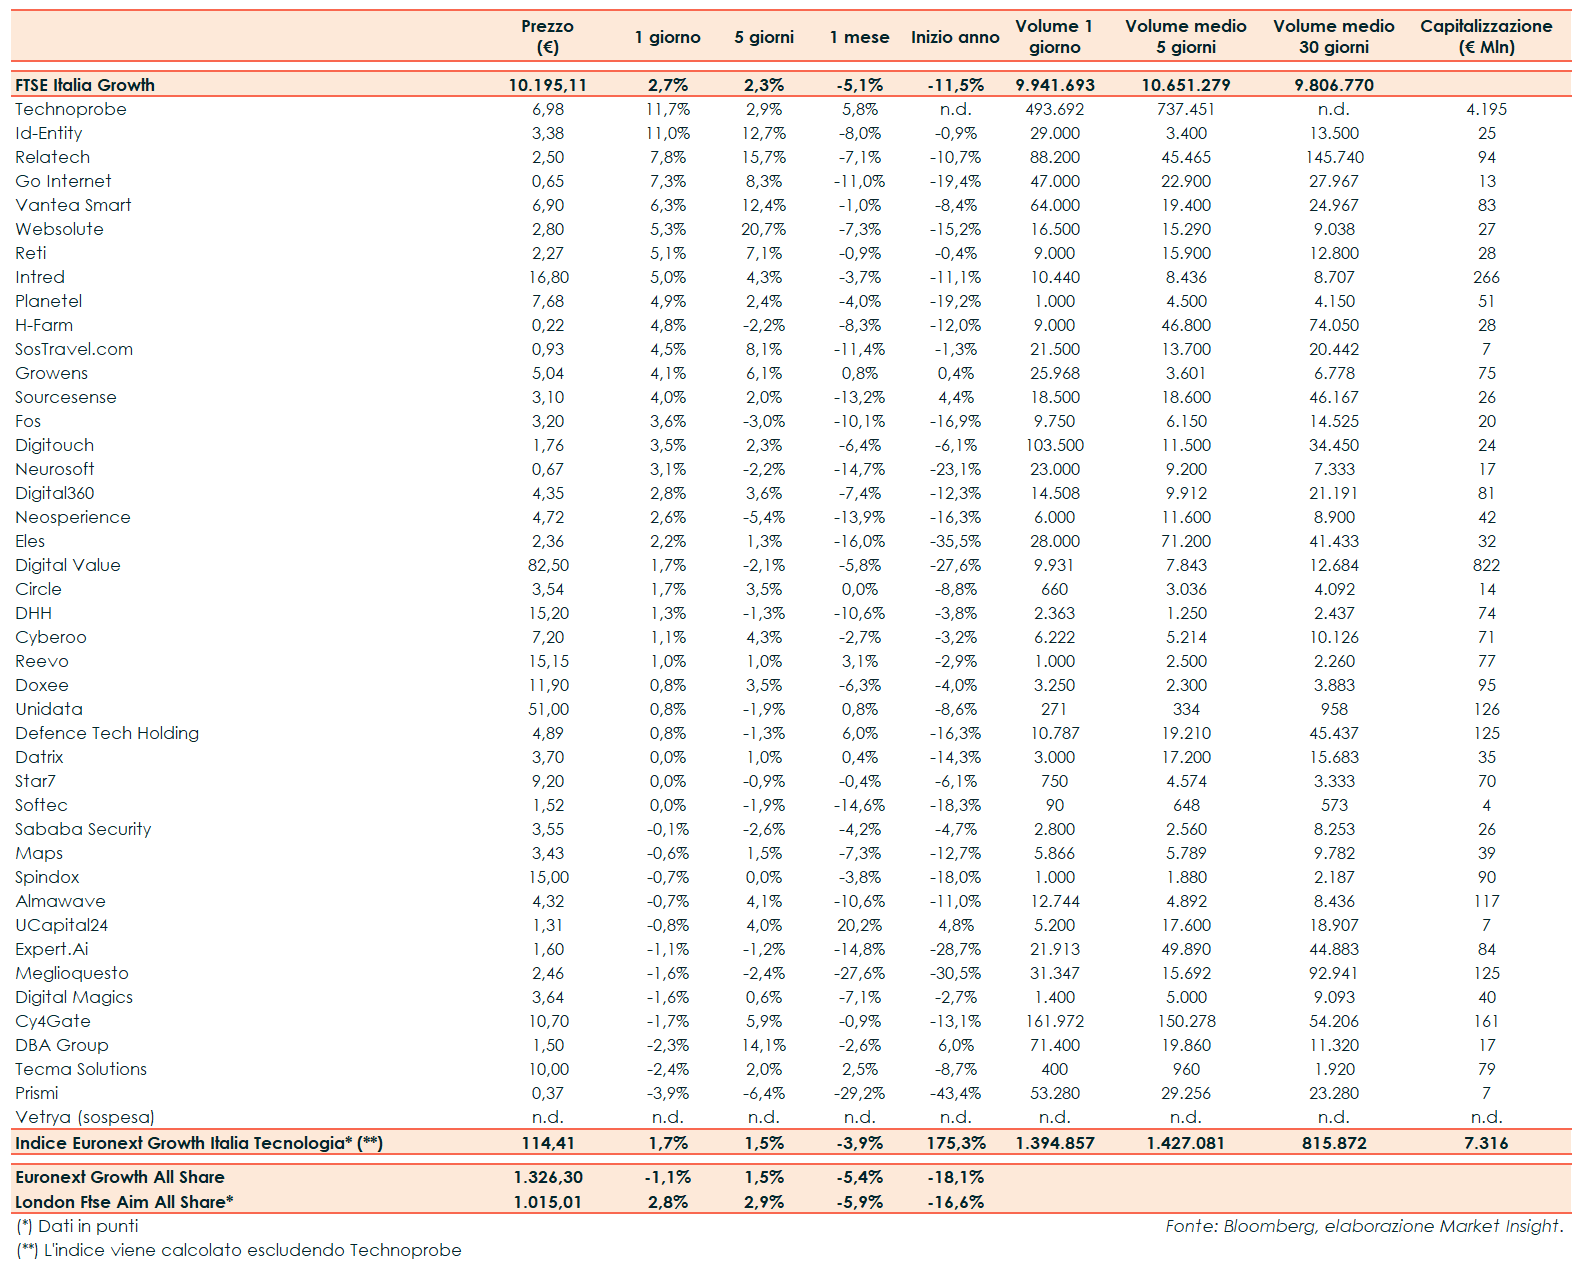Viewport: 1585px width, 1277px height.
Task: Select Relatech's 30-day volume '145.740'
Action: pos(1334,157)
